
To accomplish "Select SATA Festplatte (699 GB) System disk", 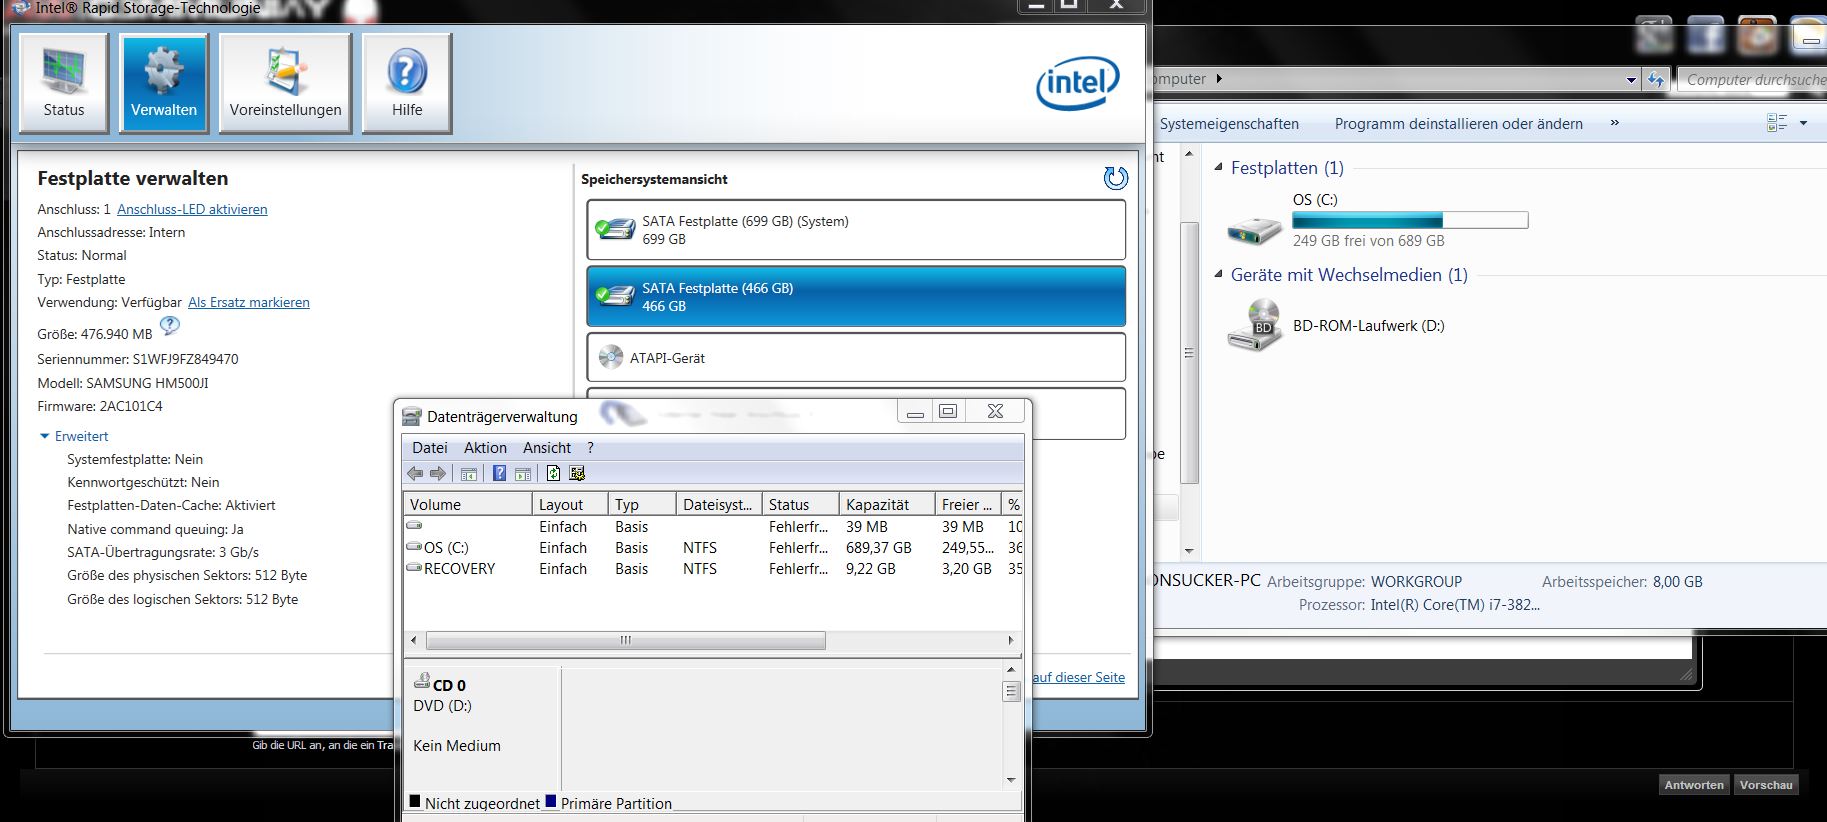I will 856,230.
